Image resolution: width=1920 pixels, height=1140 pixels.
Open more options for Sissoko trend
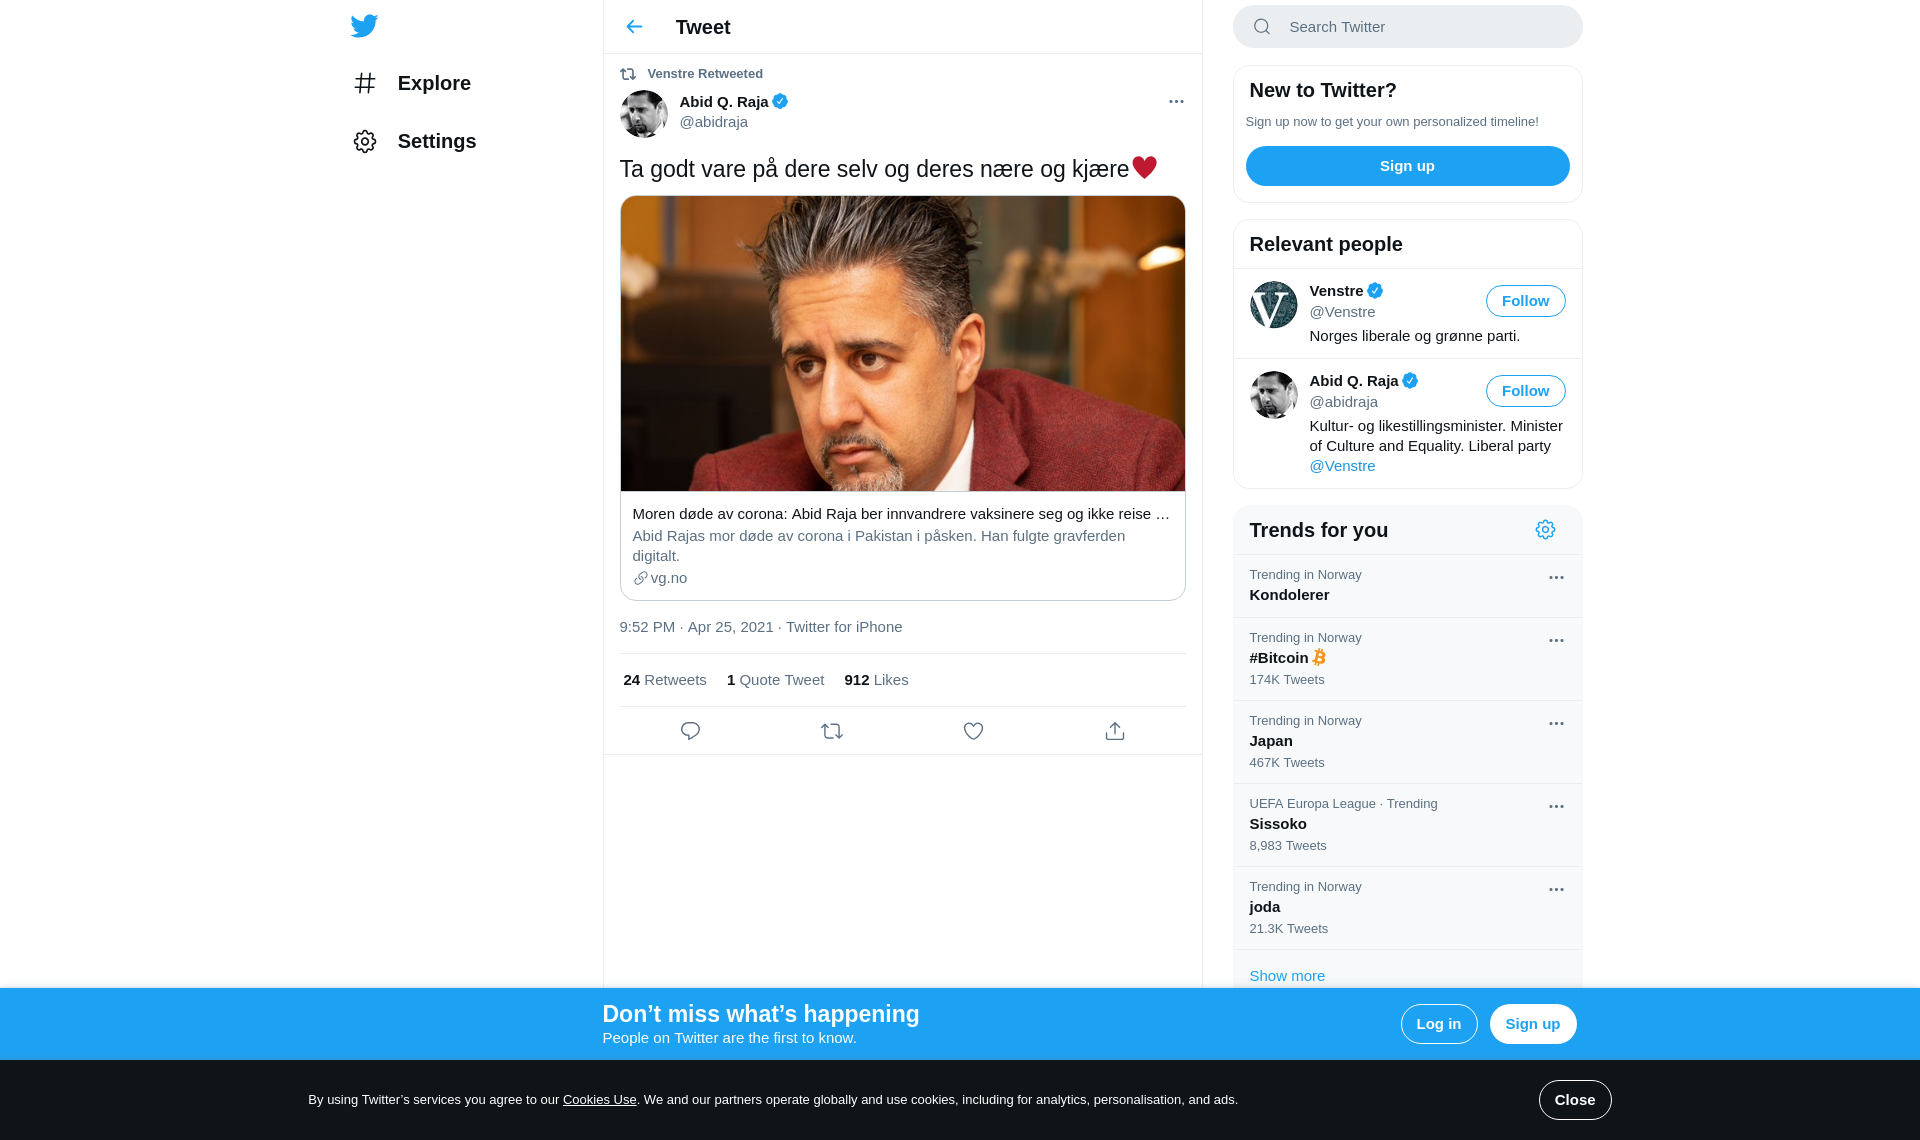(1556, 807)
